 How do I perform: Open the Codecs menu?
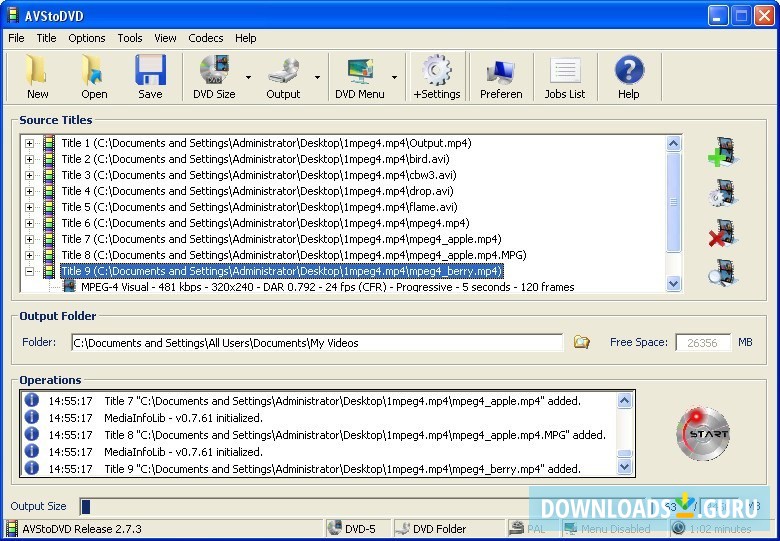(205, 38)
